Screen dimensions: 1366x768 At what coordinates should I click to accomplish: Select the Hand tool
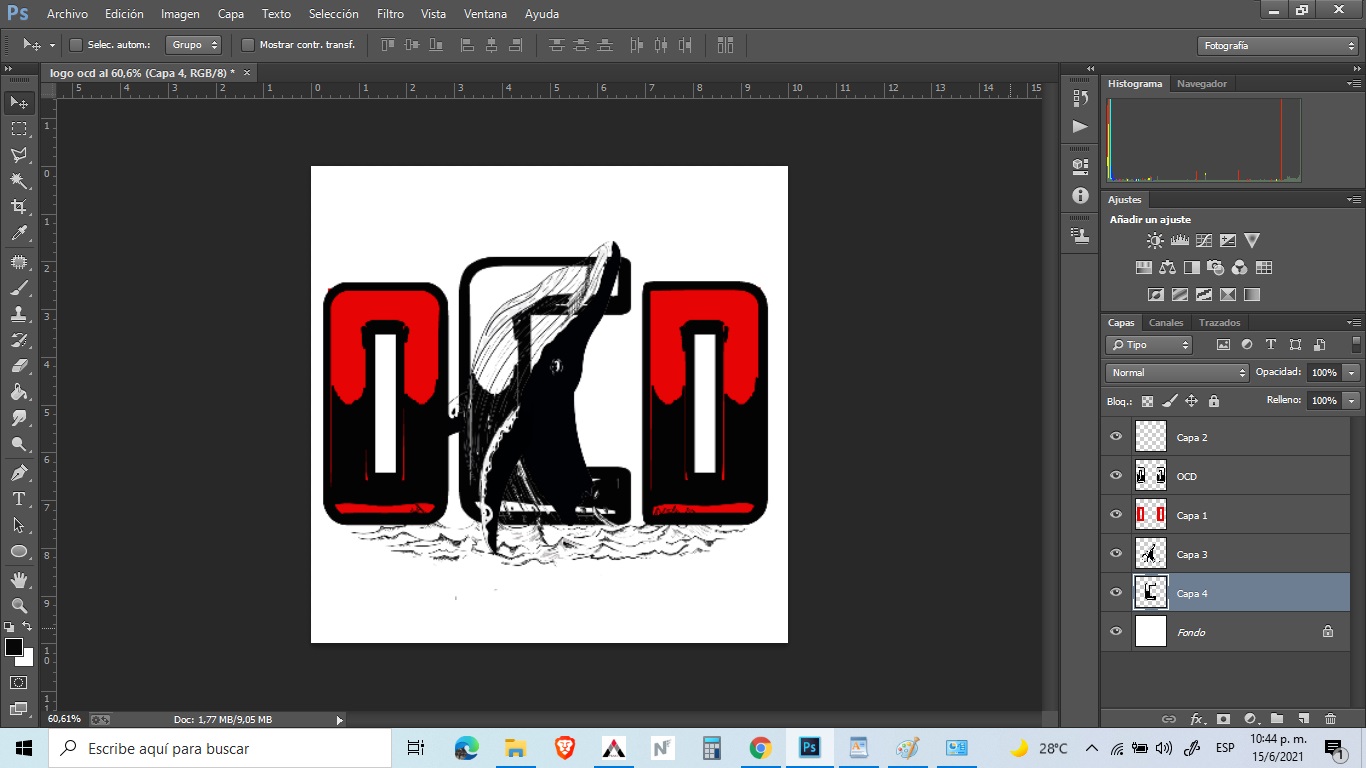pyautogui.click(x=19, y=580)
